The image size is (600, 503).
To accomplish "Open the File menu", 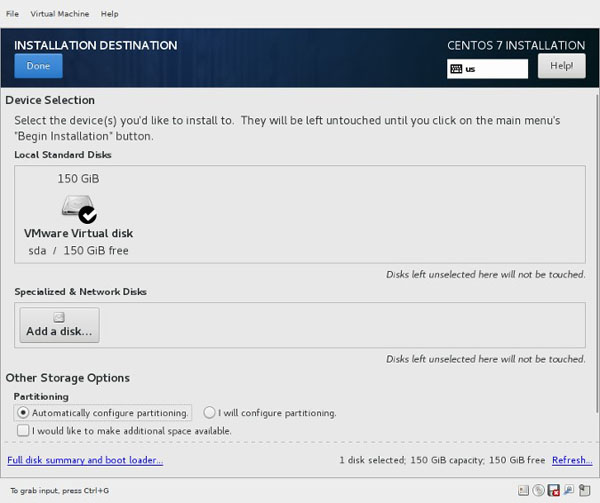I will (12, 14).
